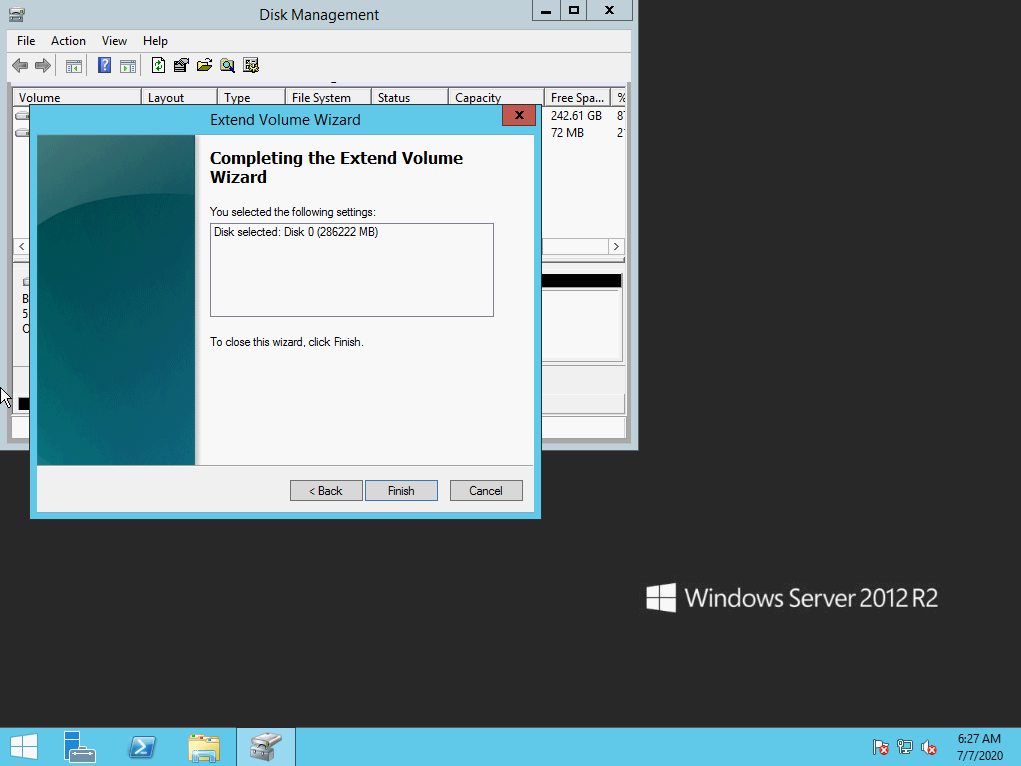The width and height of the screenshot is (1021, 766).
Task: Click the taskbar clock showing 6:27 AM
Action: point(979,747)
